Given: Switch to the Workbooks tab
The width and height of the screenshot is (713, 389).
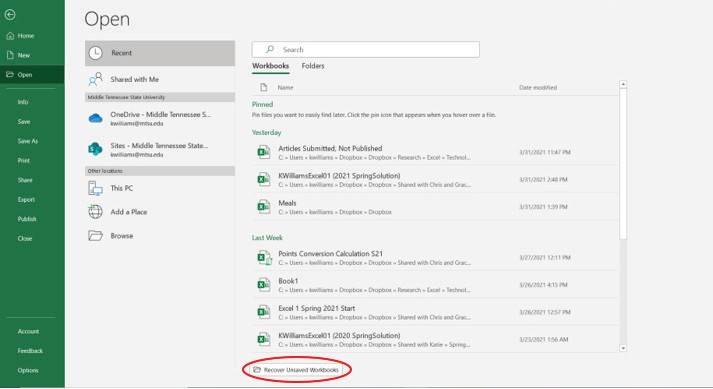Looking at the screenshot, I should [271, 66].
